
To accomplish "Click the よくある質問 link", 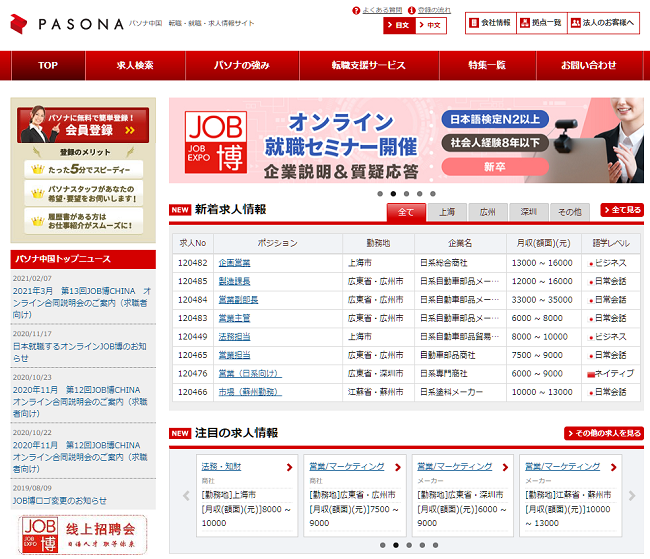I will [382, 10].
